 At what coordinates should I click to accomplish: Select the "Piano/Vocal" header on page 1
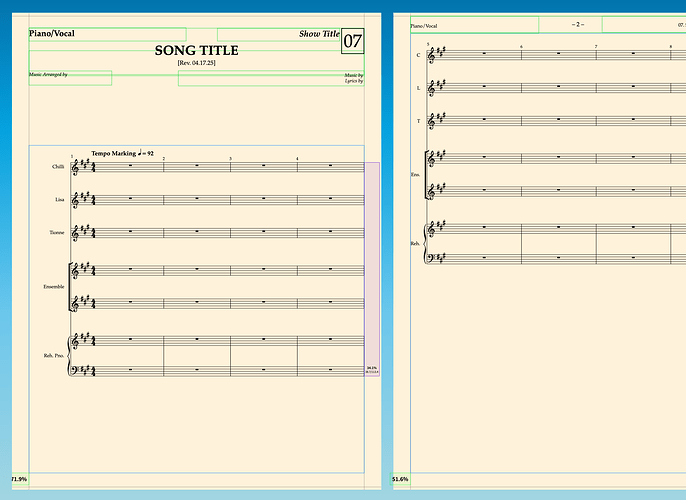(52, 33)
